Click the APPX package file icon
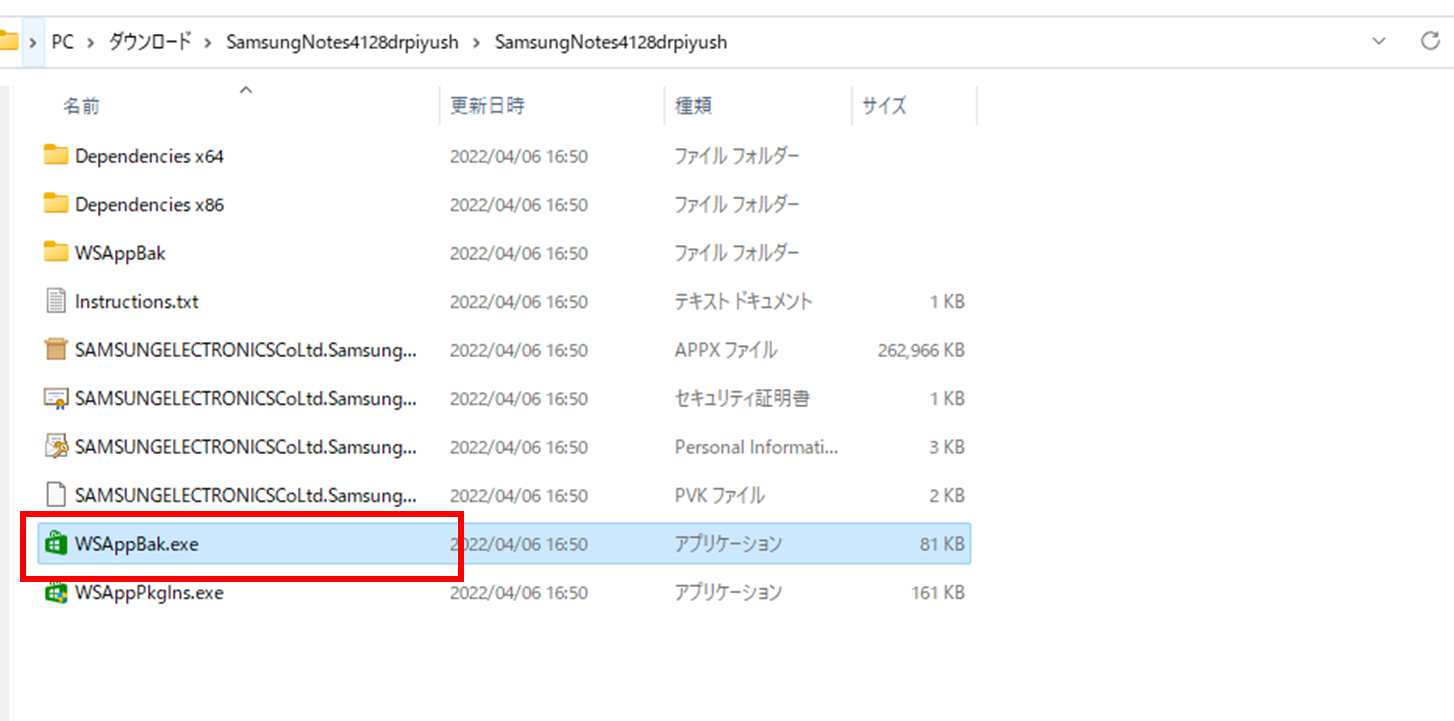This screenshot has height=721, width=1454. click(x=56, y=350)
